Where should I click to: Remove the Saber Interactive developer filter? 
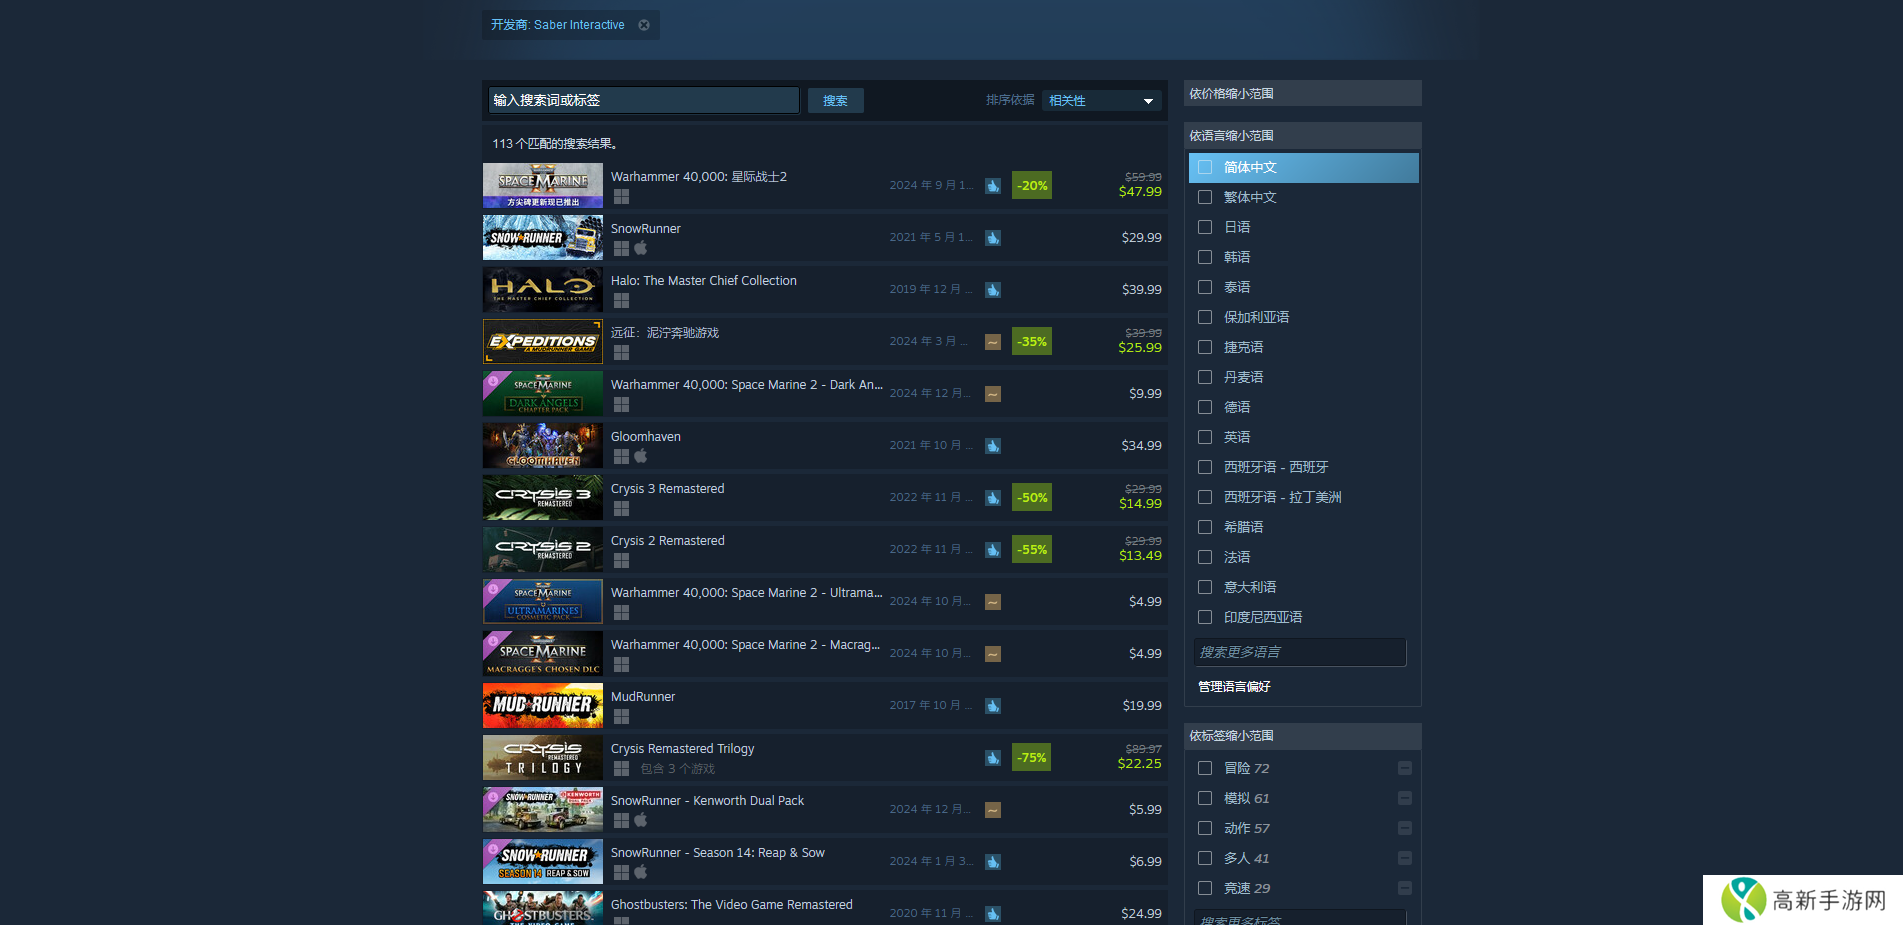(644, 25)
